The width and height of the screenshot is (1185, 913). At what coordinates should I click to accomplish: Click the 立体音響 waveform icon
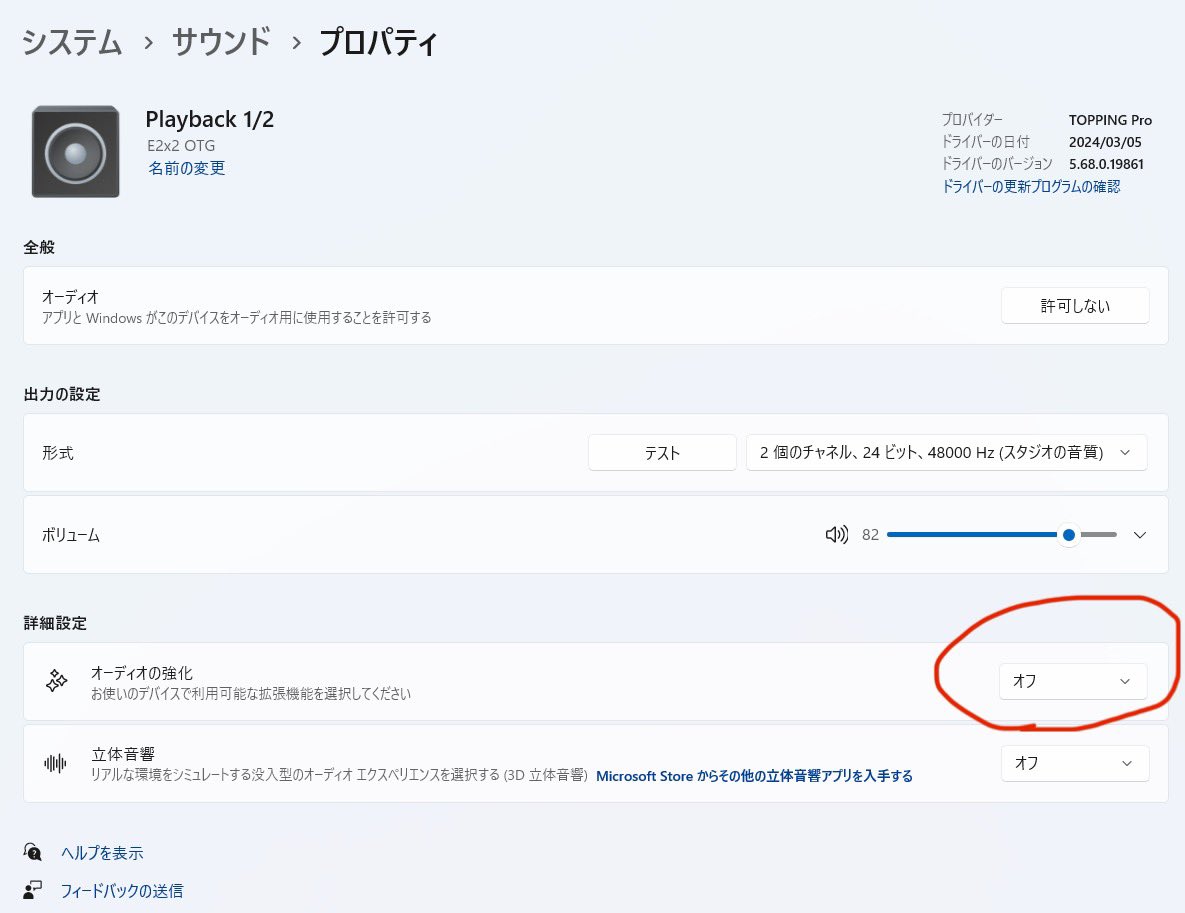click(x=55, y=763)
